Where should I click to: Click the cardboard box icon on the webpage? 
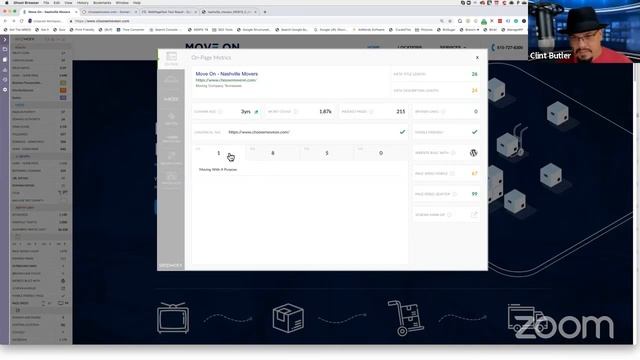click(288, 318)
